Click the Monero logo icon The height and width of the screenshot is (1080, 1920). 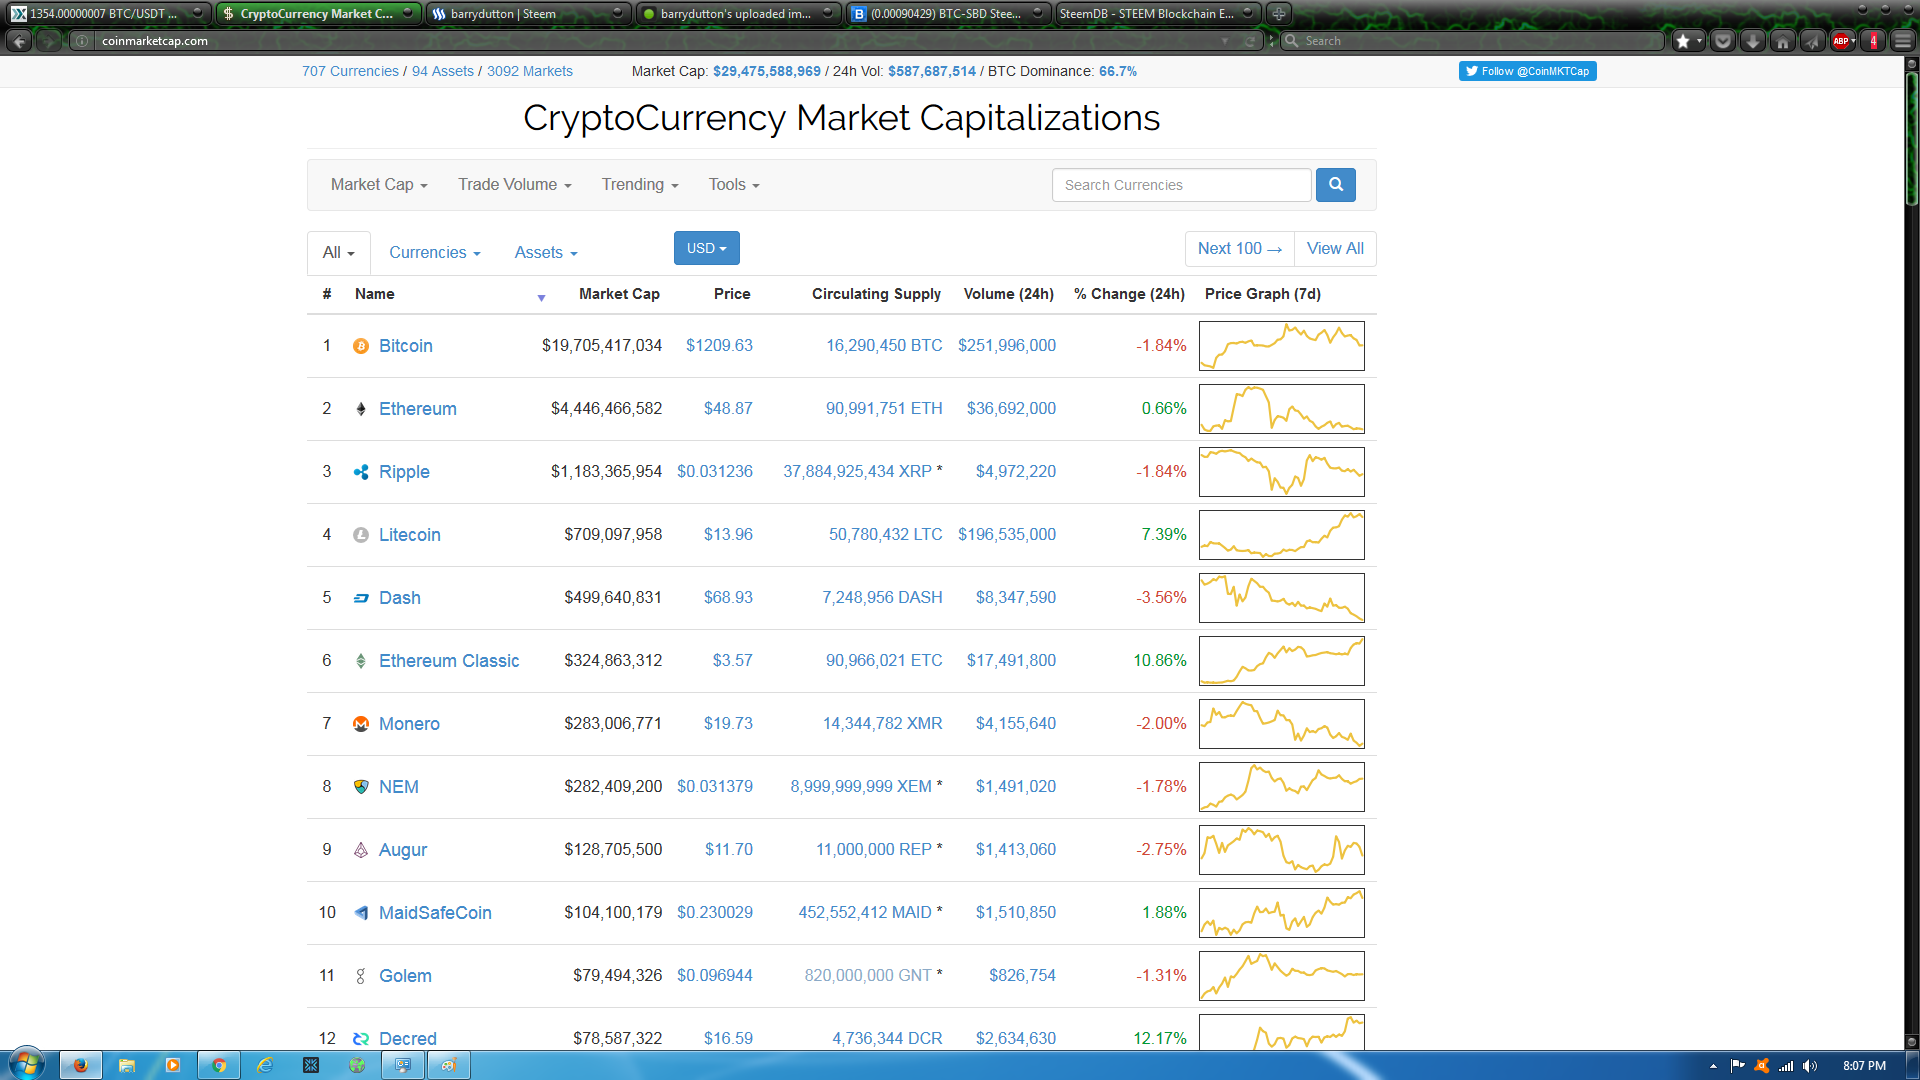[x=361, y=724]
